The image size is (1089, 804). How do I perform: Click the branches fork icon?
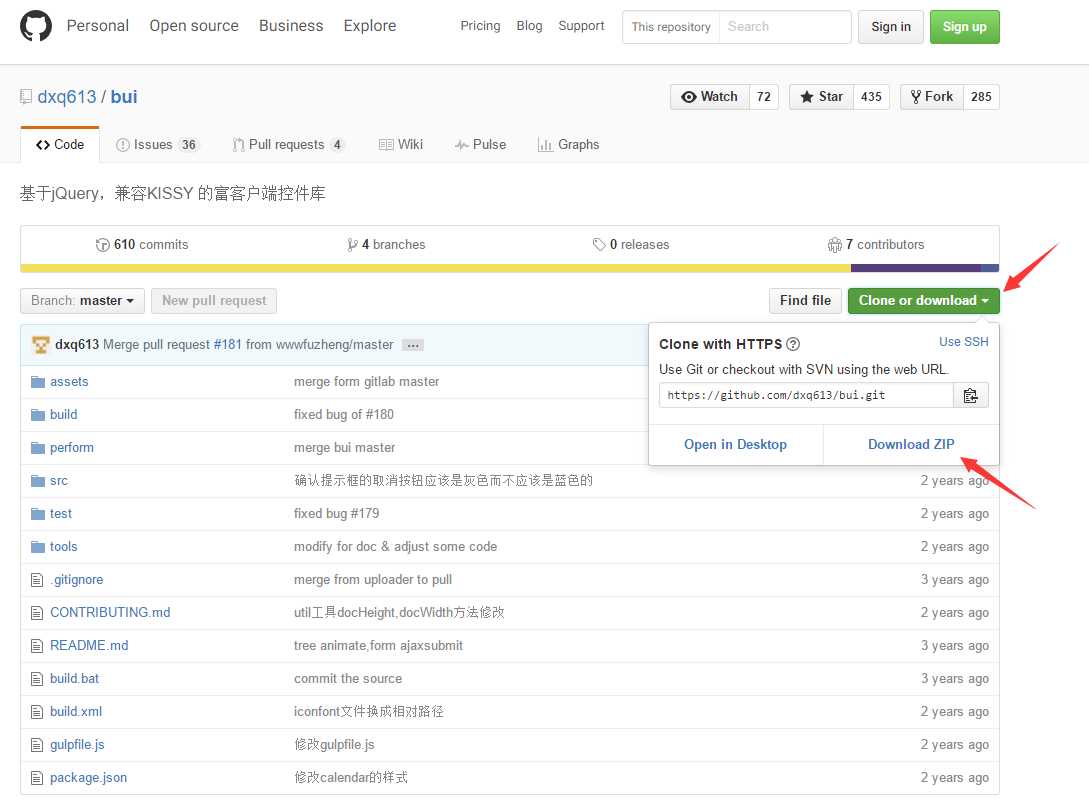point(352,245)
